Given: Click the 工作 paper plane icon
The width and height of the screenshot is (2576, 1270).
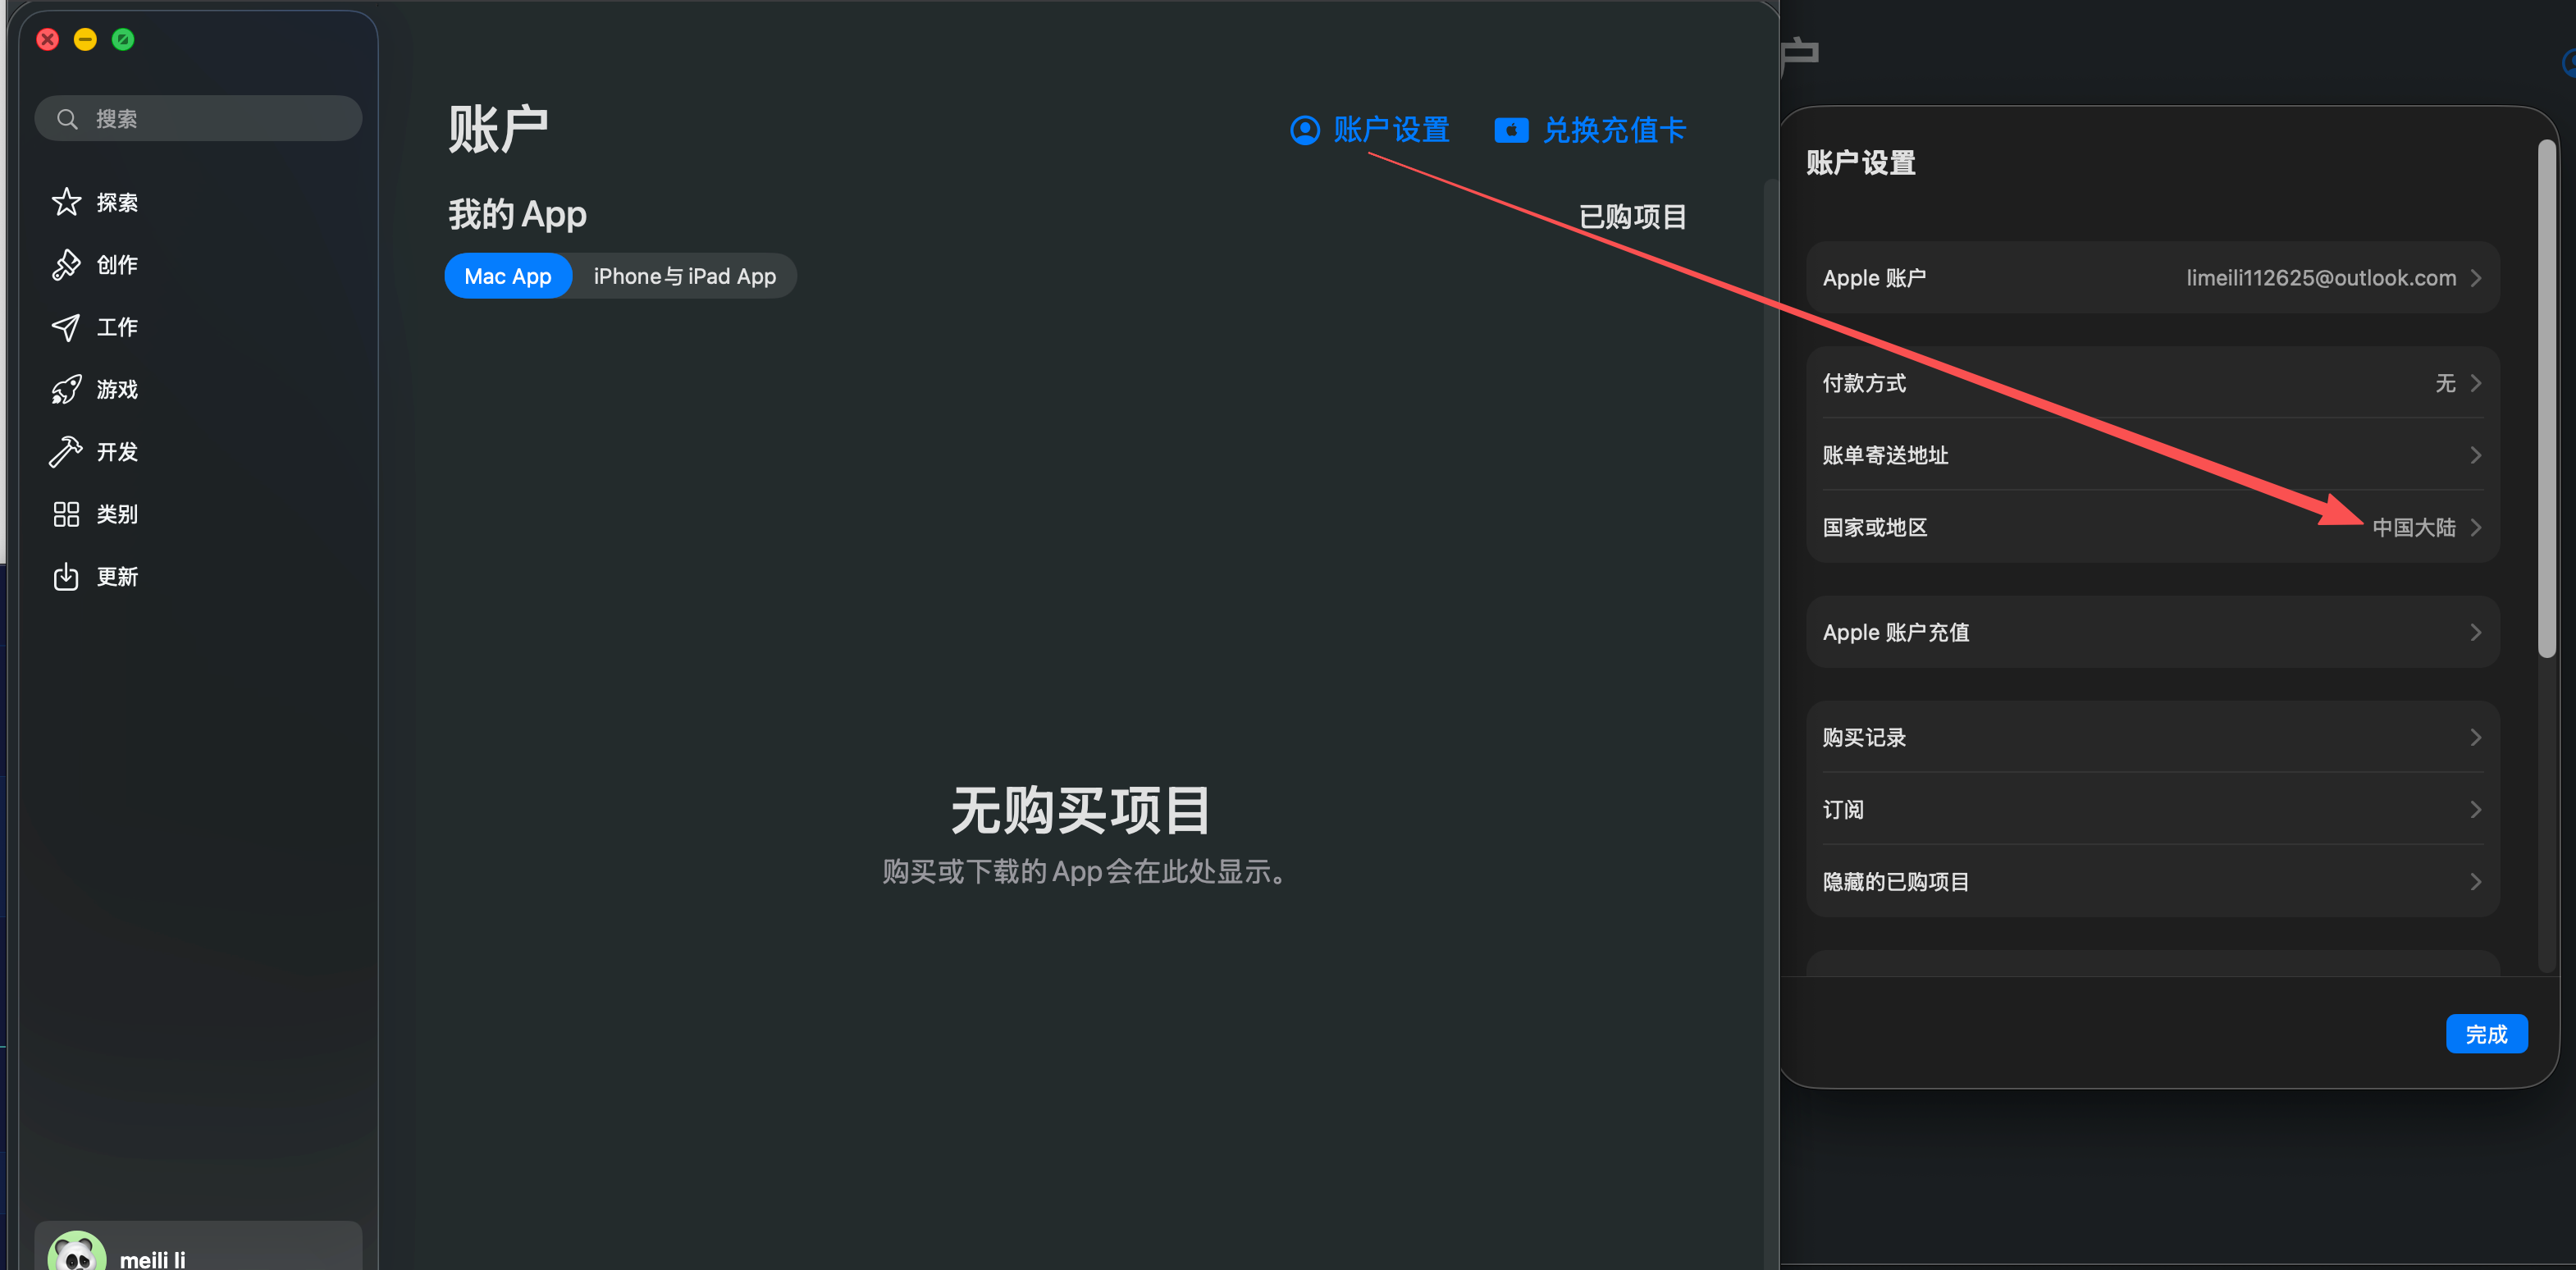Looking at the screenshot, I should [x=66, y=327].
